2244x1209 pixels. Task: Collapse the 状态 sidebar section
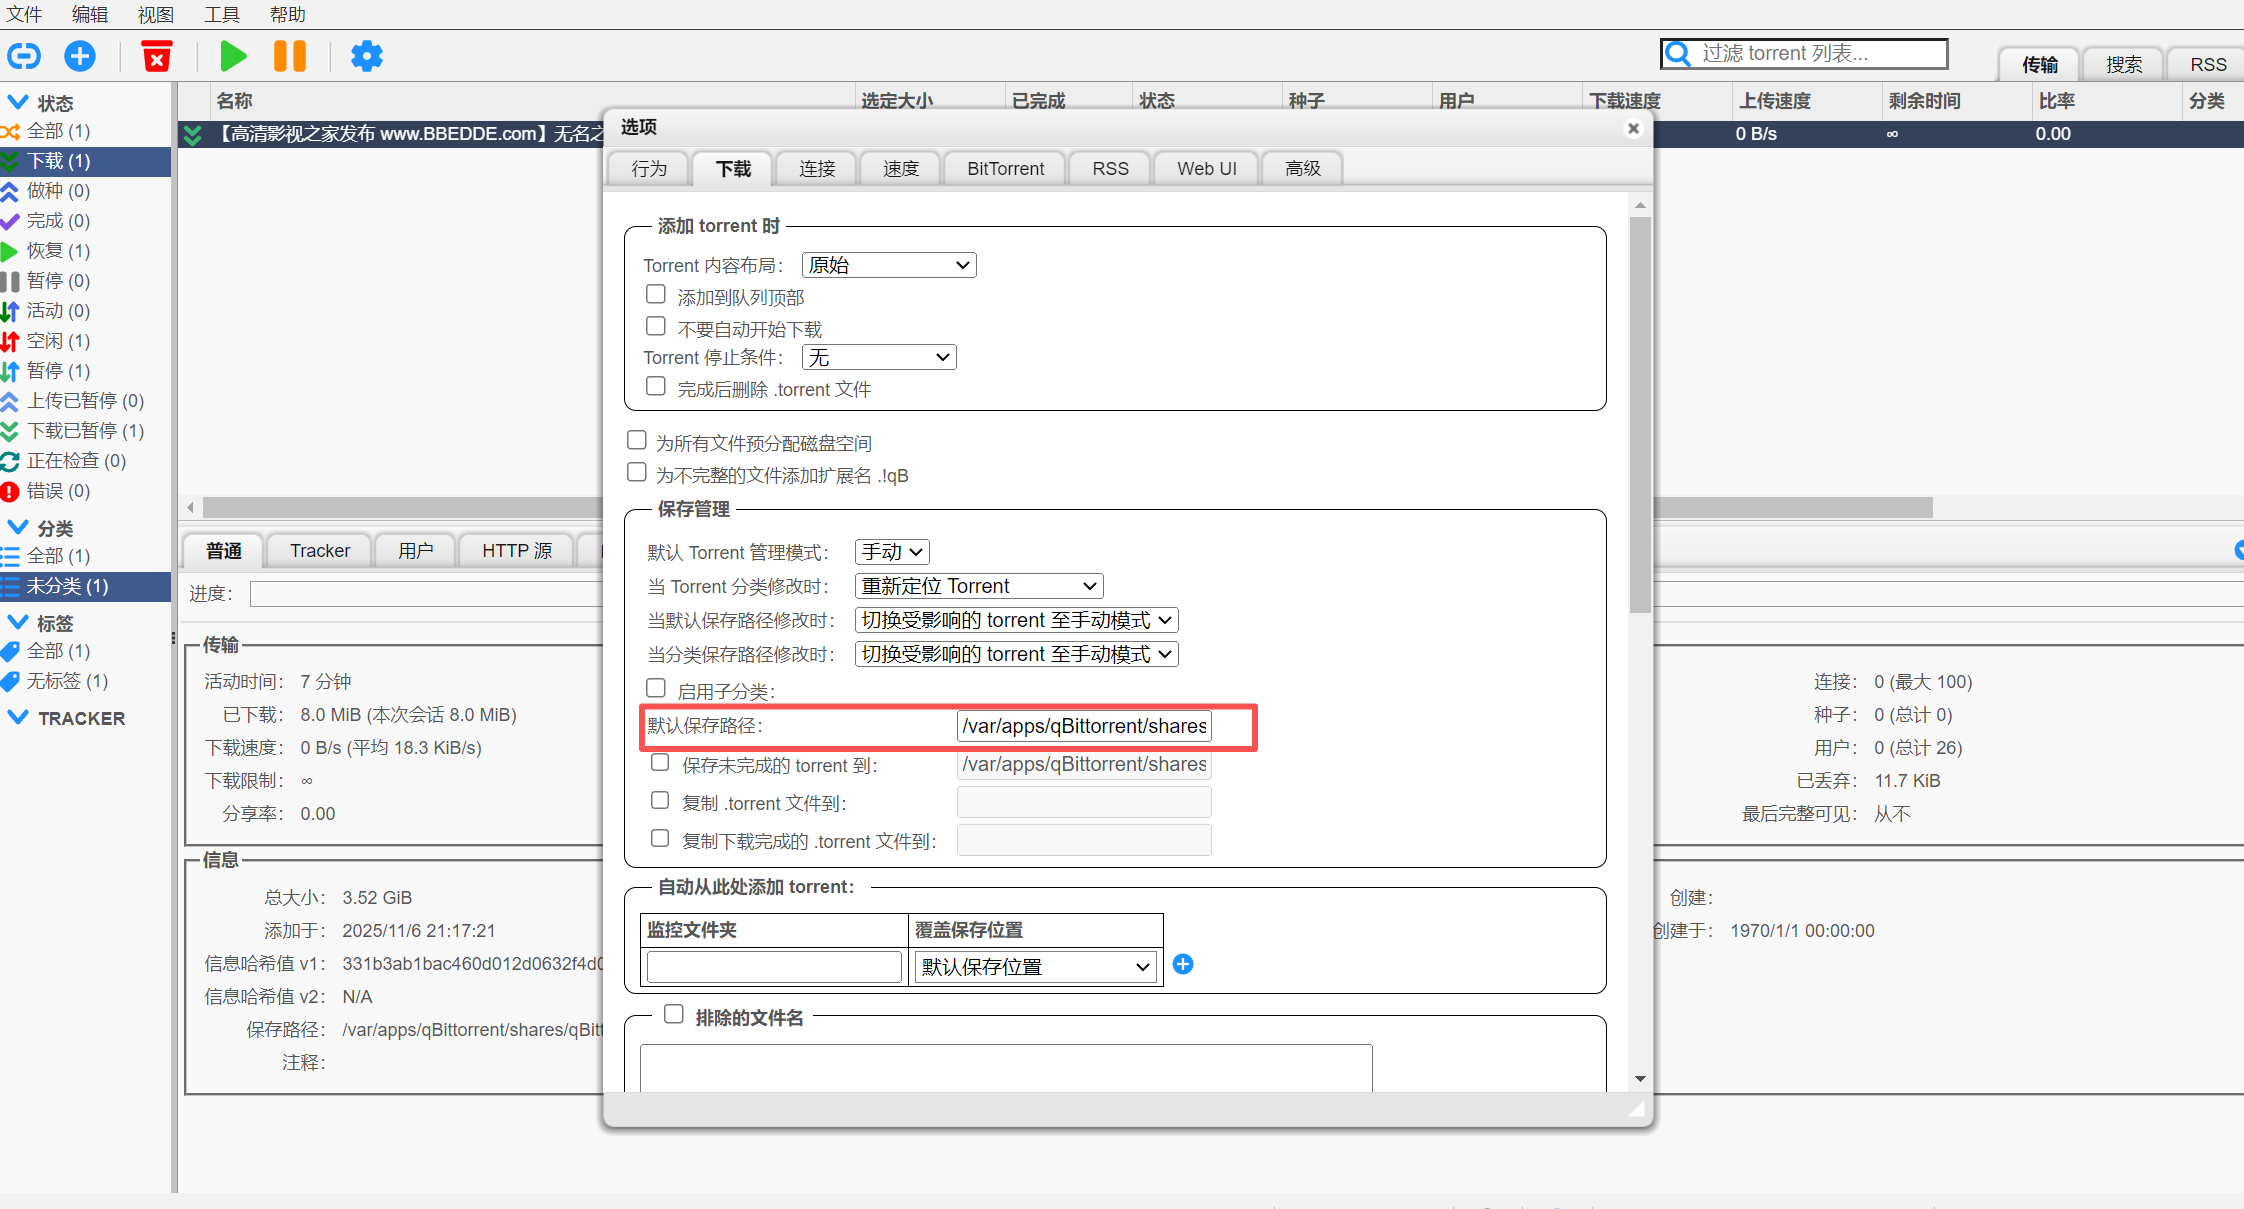pos(19,101)
